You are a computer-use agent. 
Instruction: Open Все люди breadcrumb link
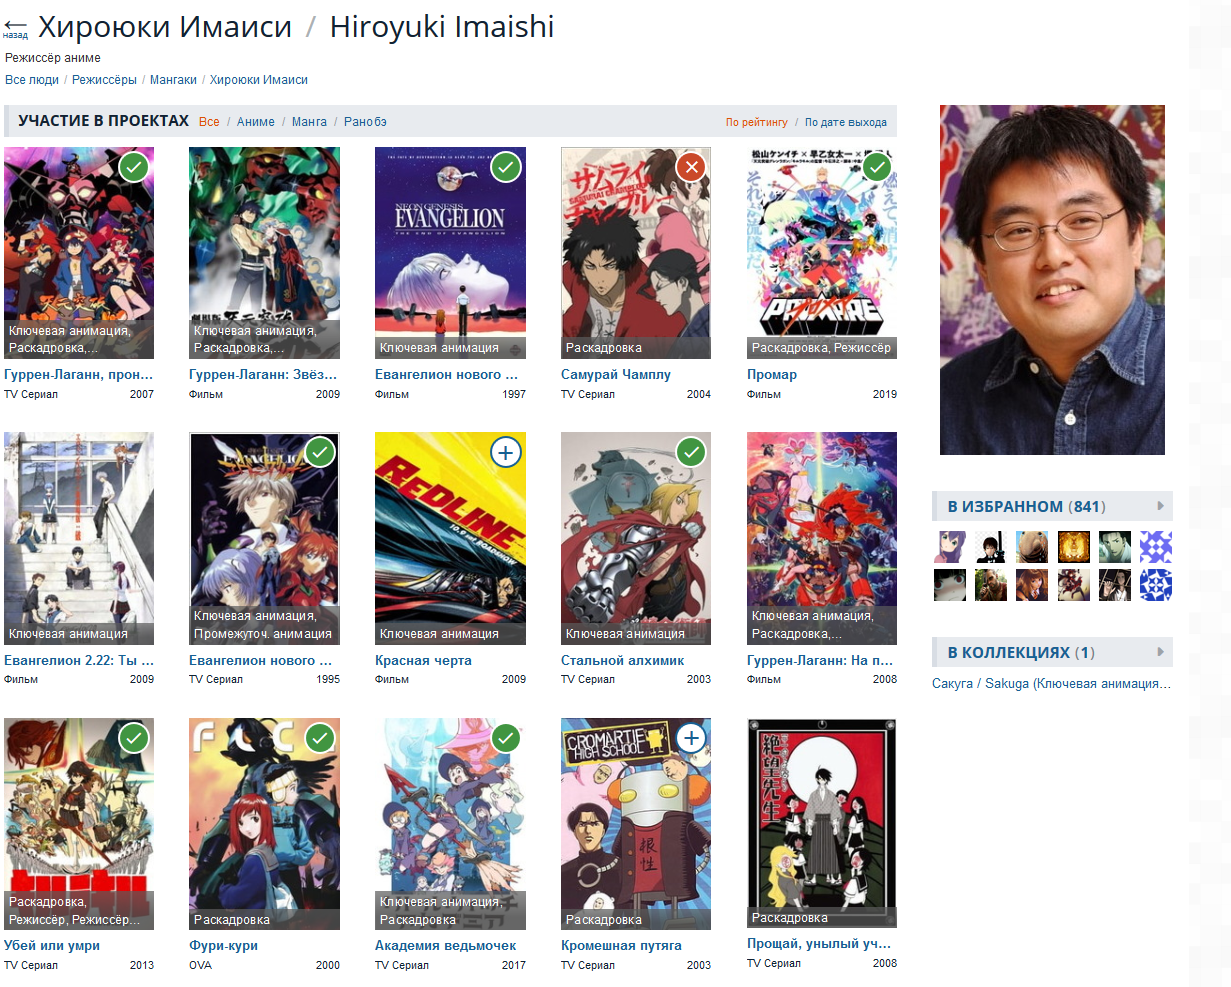click(32, 80)
